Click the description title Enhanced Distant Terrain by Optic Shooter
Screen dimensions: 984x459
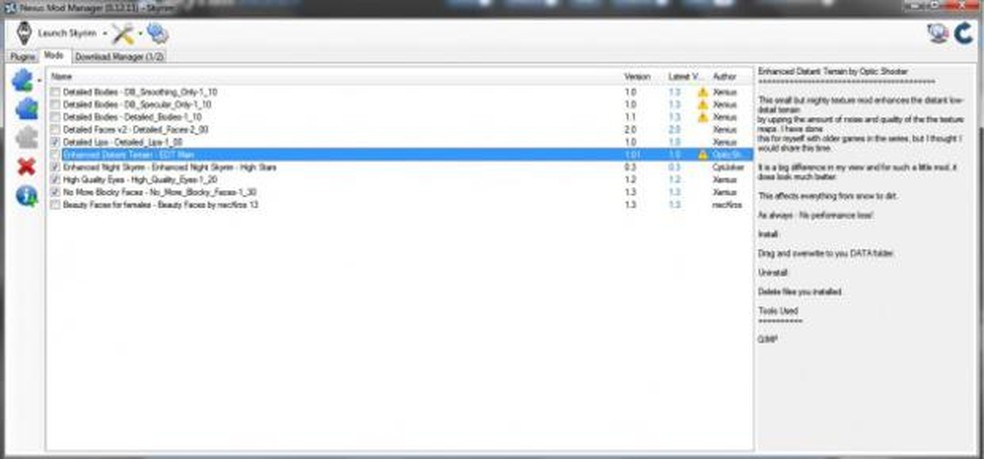click(833, 72)
